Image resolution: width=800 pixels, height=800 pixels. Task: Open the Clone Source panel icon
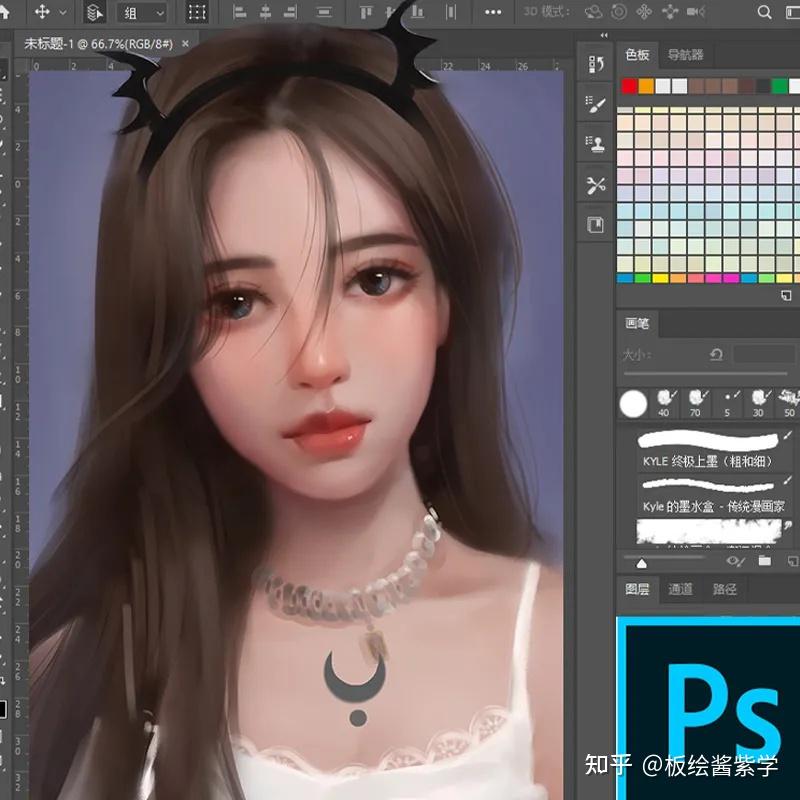click(595, 144)
